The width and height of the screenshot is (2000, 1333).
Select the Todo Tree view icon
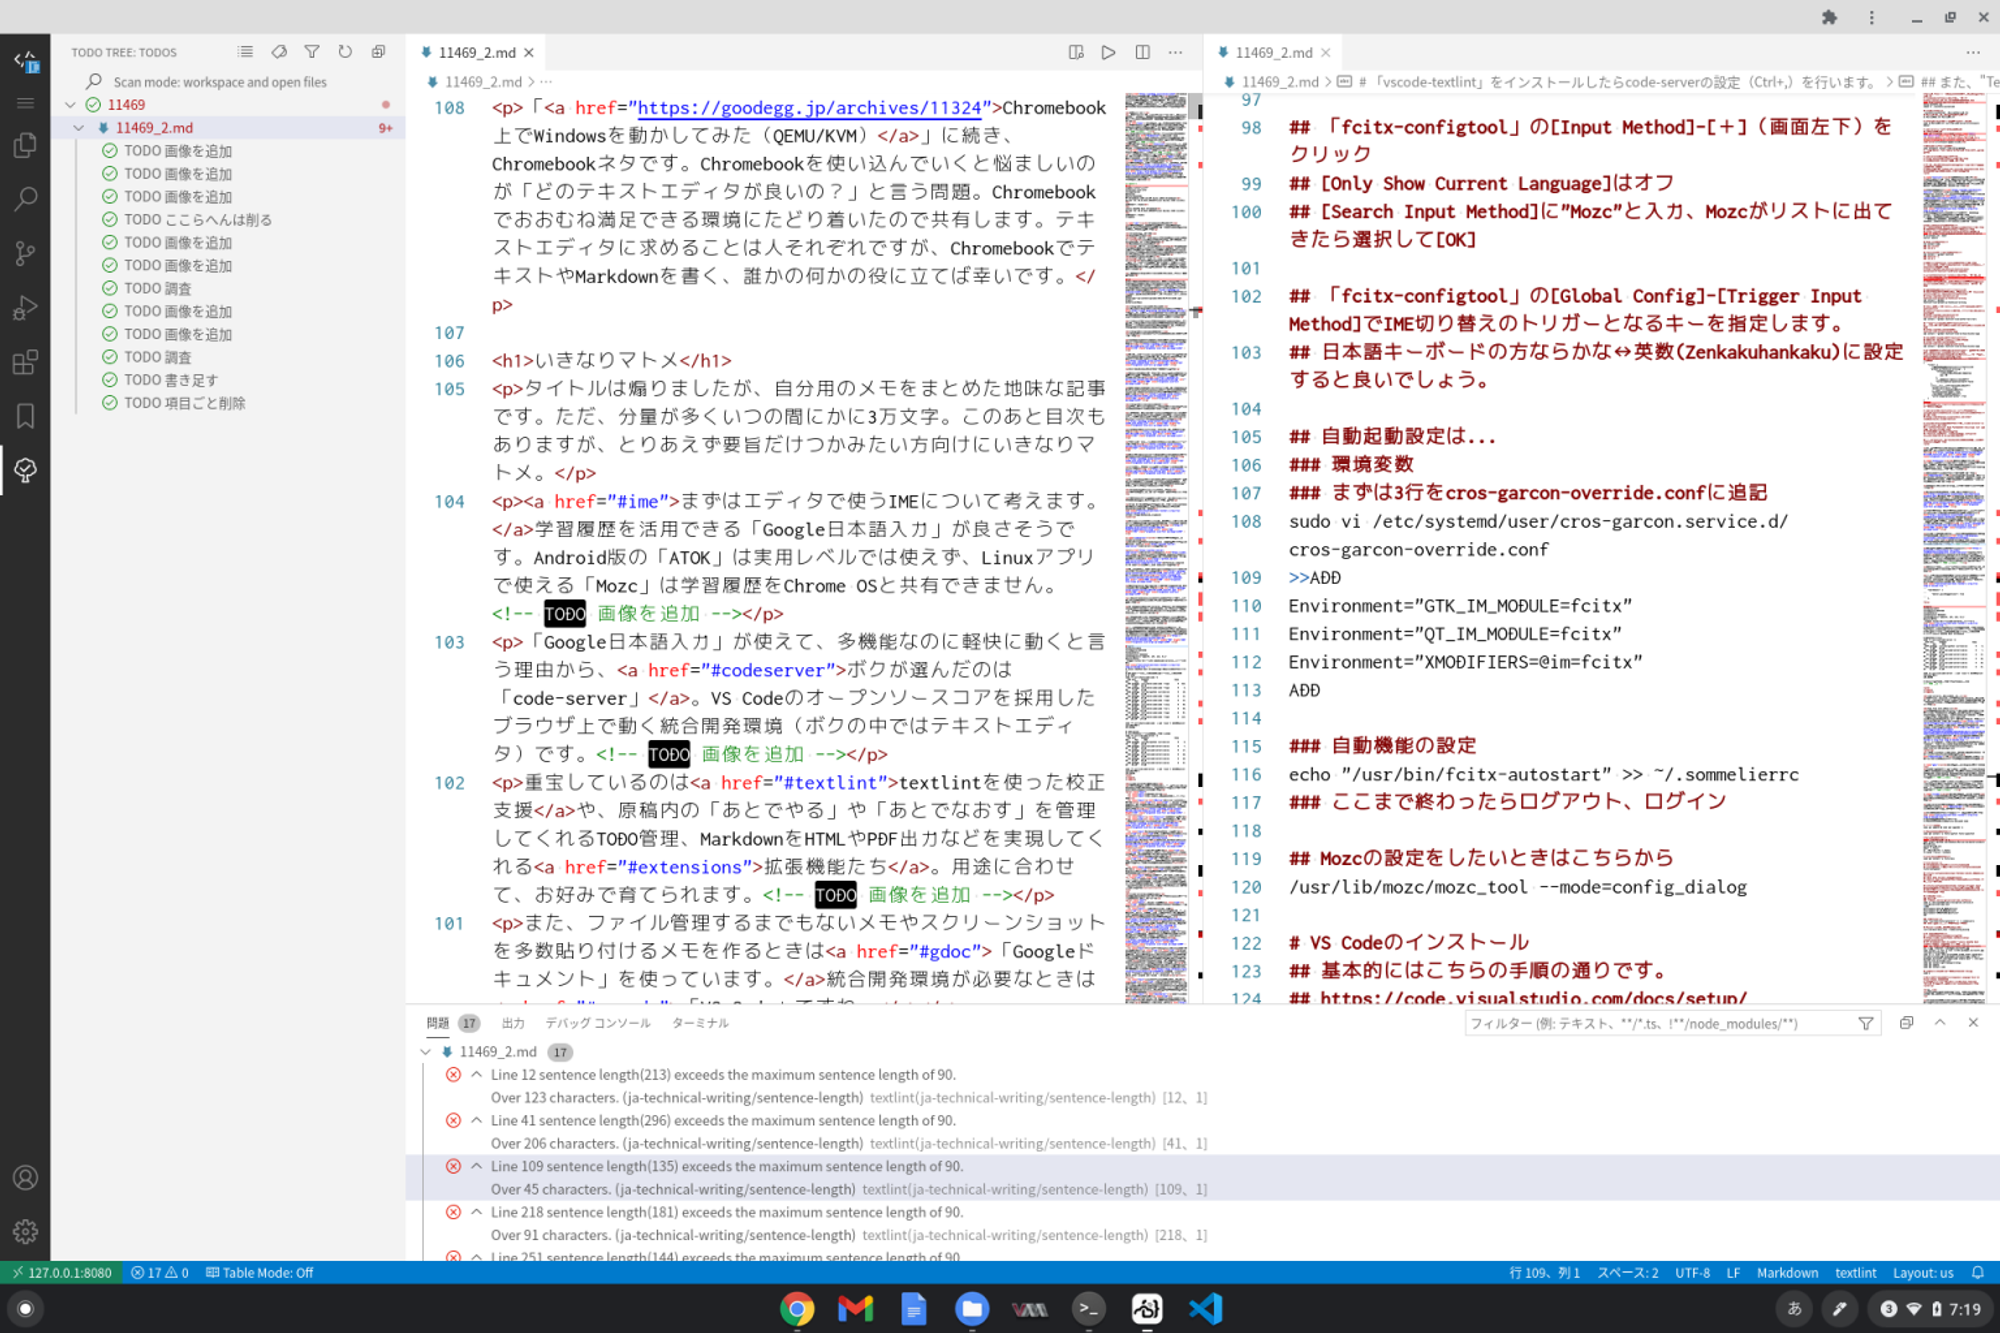(25, 470)
